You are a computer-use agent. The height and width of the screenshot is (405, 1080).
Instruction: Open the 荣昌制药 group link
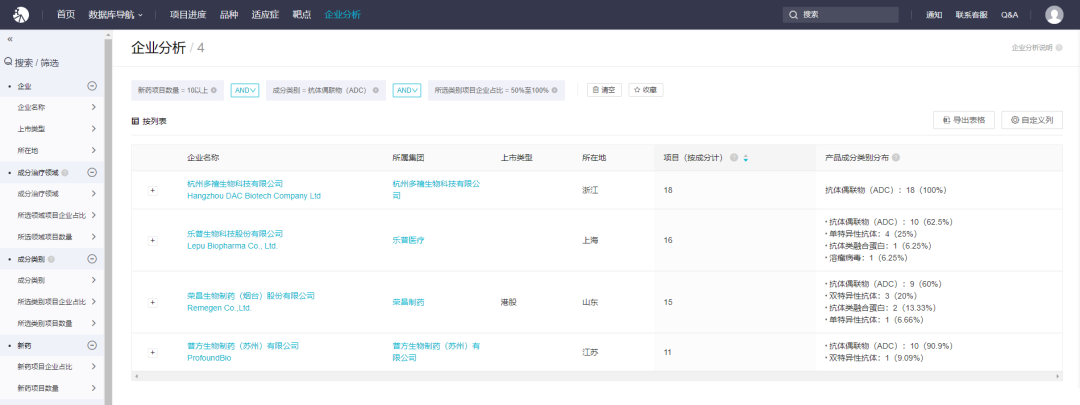(x=408, y=302)
